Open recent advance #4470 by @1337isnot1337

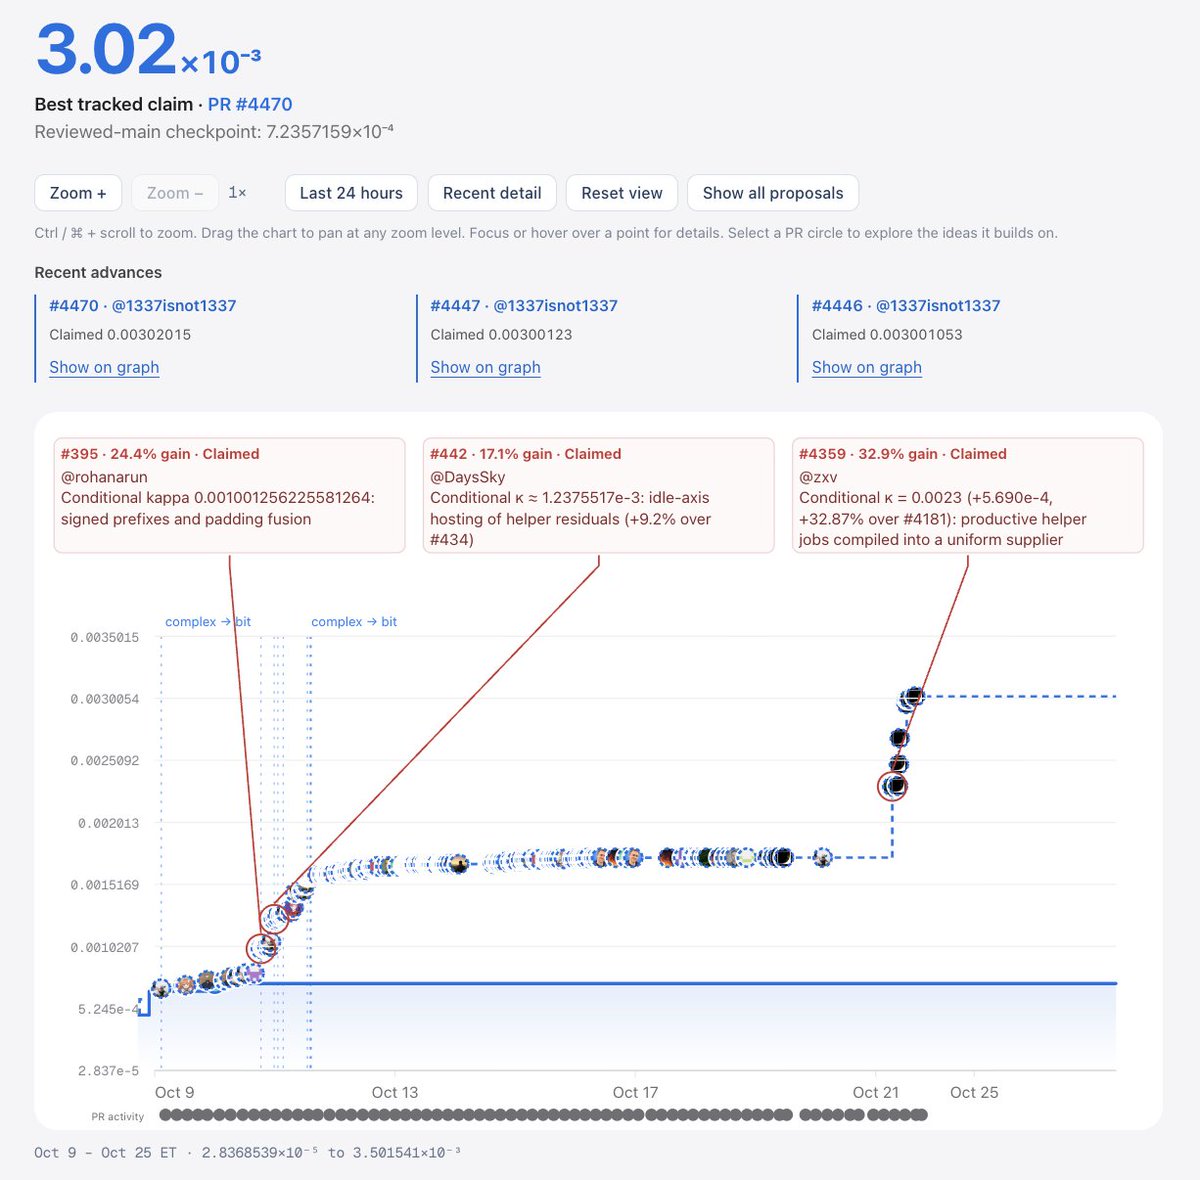coord(143,306)
